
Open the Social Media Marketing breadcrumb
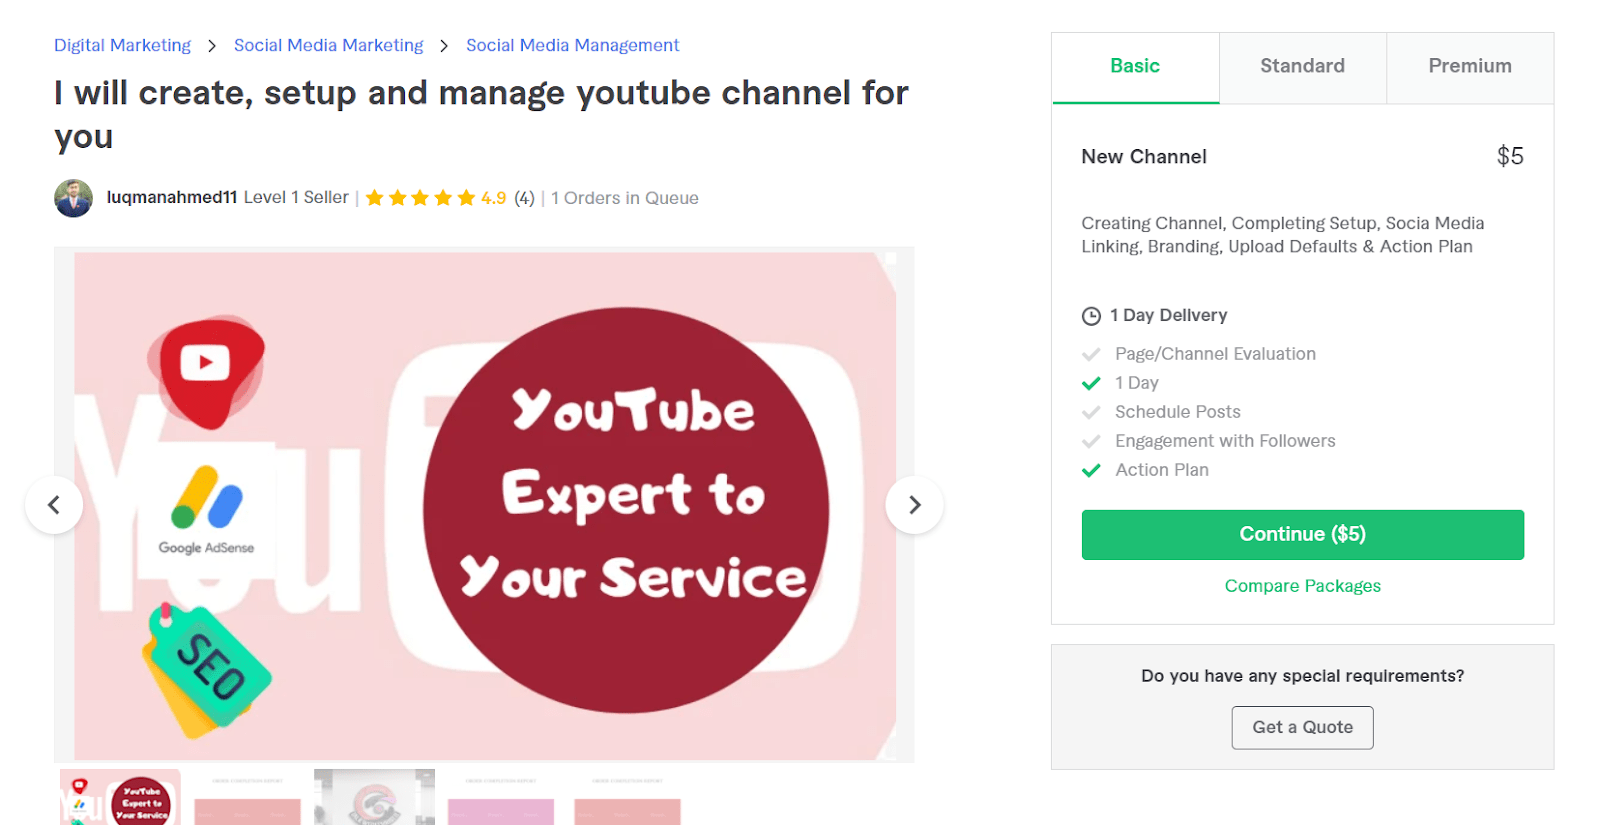coord(328,45)
